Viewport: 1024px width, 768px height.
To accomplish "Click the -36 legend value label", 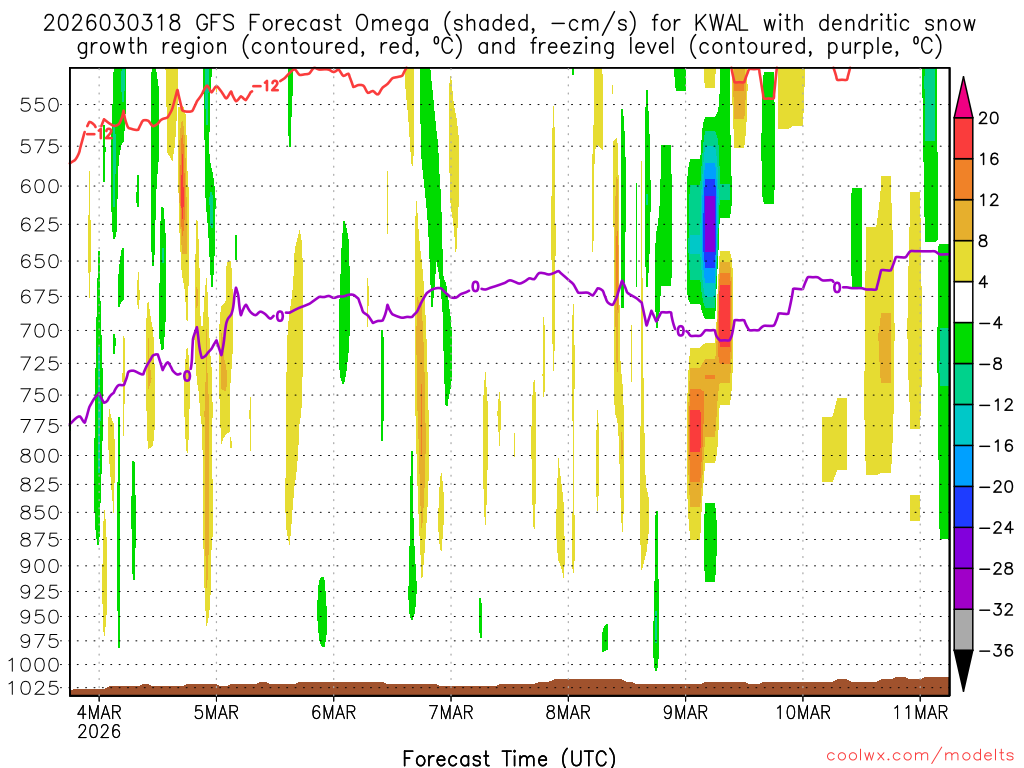I will click(x=996, y=650).
